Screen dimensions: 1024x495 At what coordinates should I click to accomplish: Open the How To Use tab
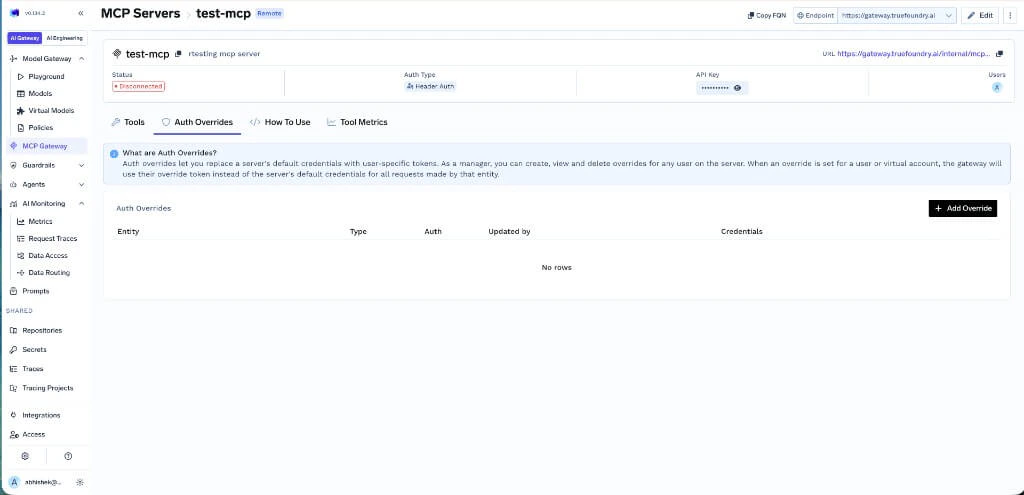point(280,122)
